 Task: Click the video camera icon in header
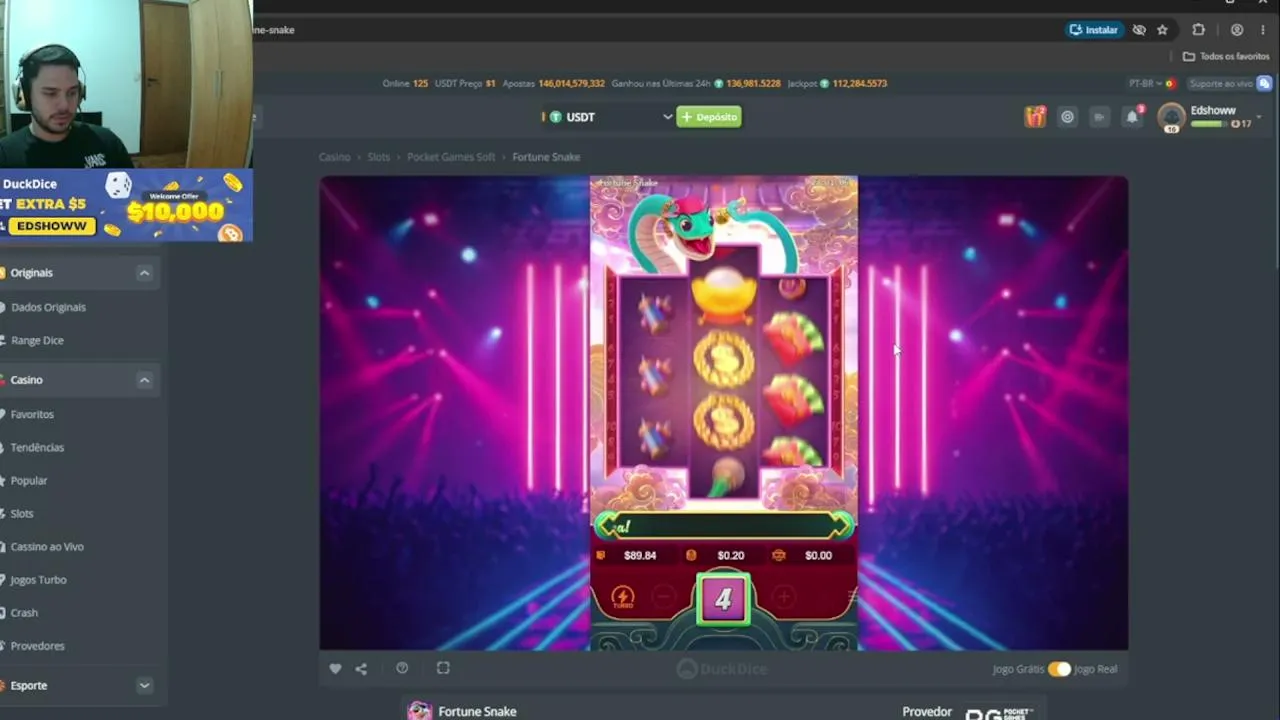pos(1099,117)
